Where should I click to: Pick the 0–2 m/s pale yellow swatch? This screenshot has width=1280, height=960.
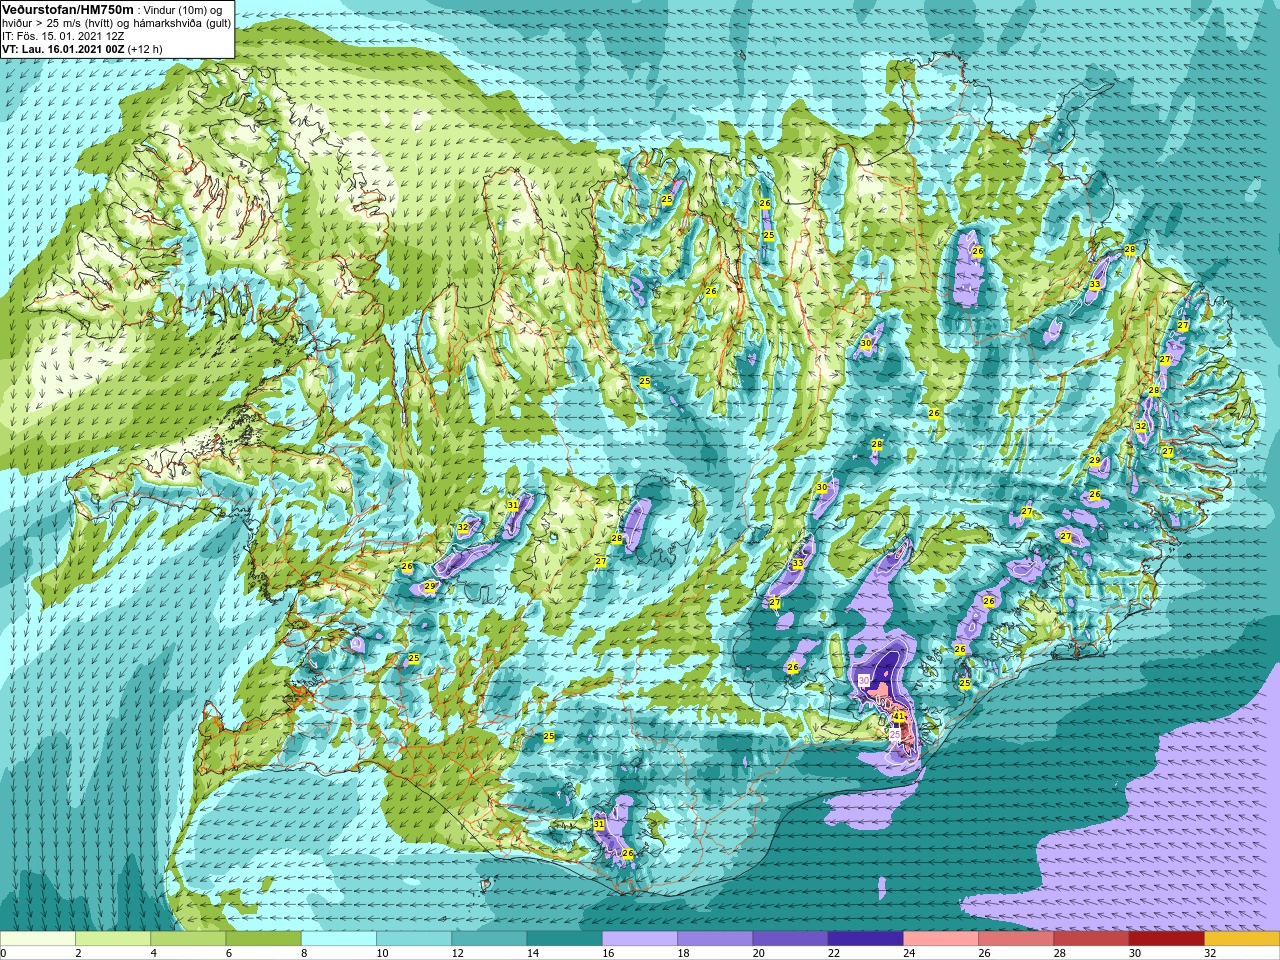pyautogui.click(x=38, y=939)
